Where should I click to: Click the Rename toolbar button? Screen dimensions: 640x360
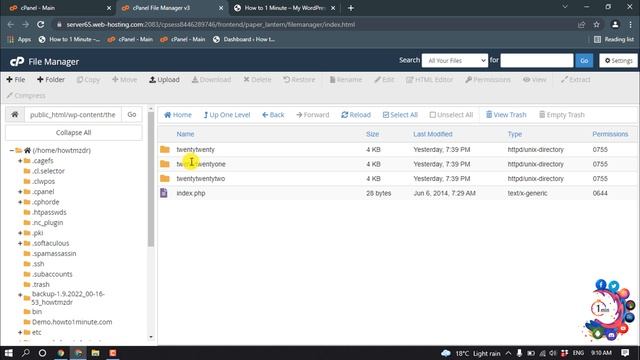pyautogui.click(x=346, y=80)
